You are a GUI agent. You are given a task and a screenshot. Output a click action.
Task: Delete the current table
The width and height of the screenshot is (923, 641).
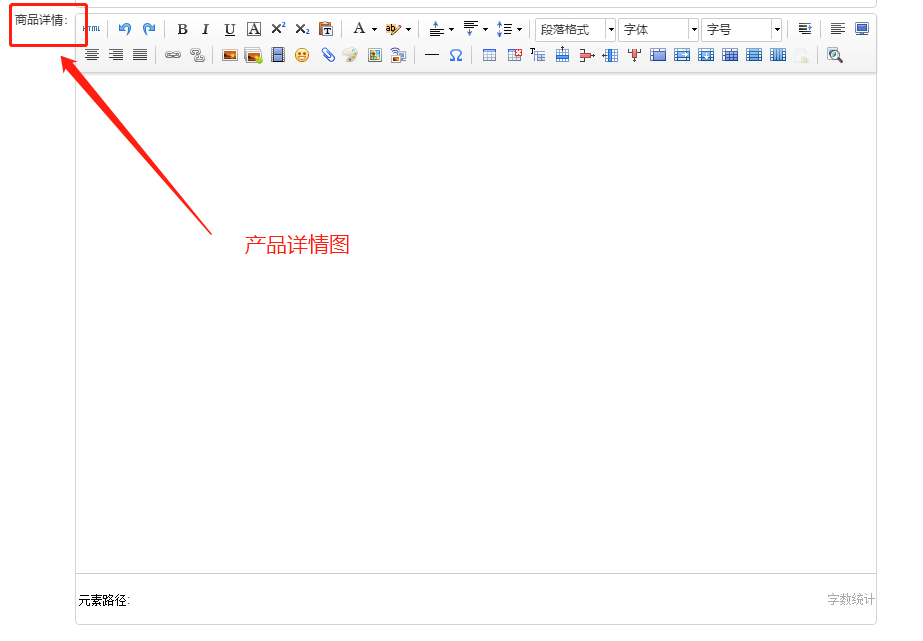[x=514, y=55]
